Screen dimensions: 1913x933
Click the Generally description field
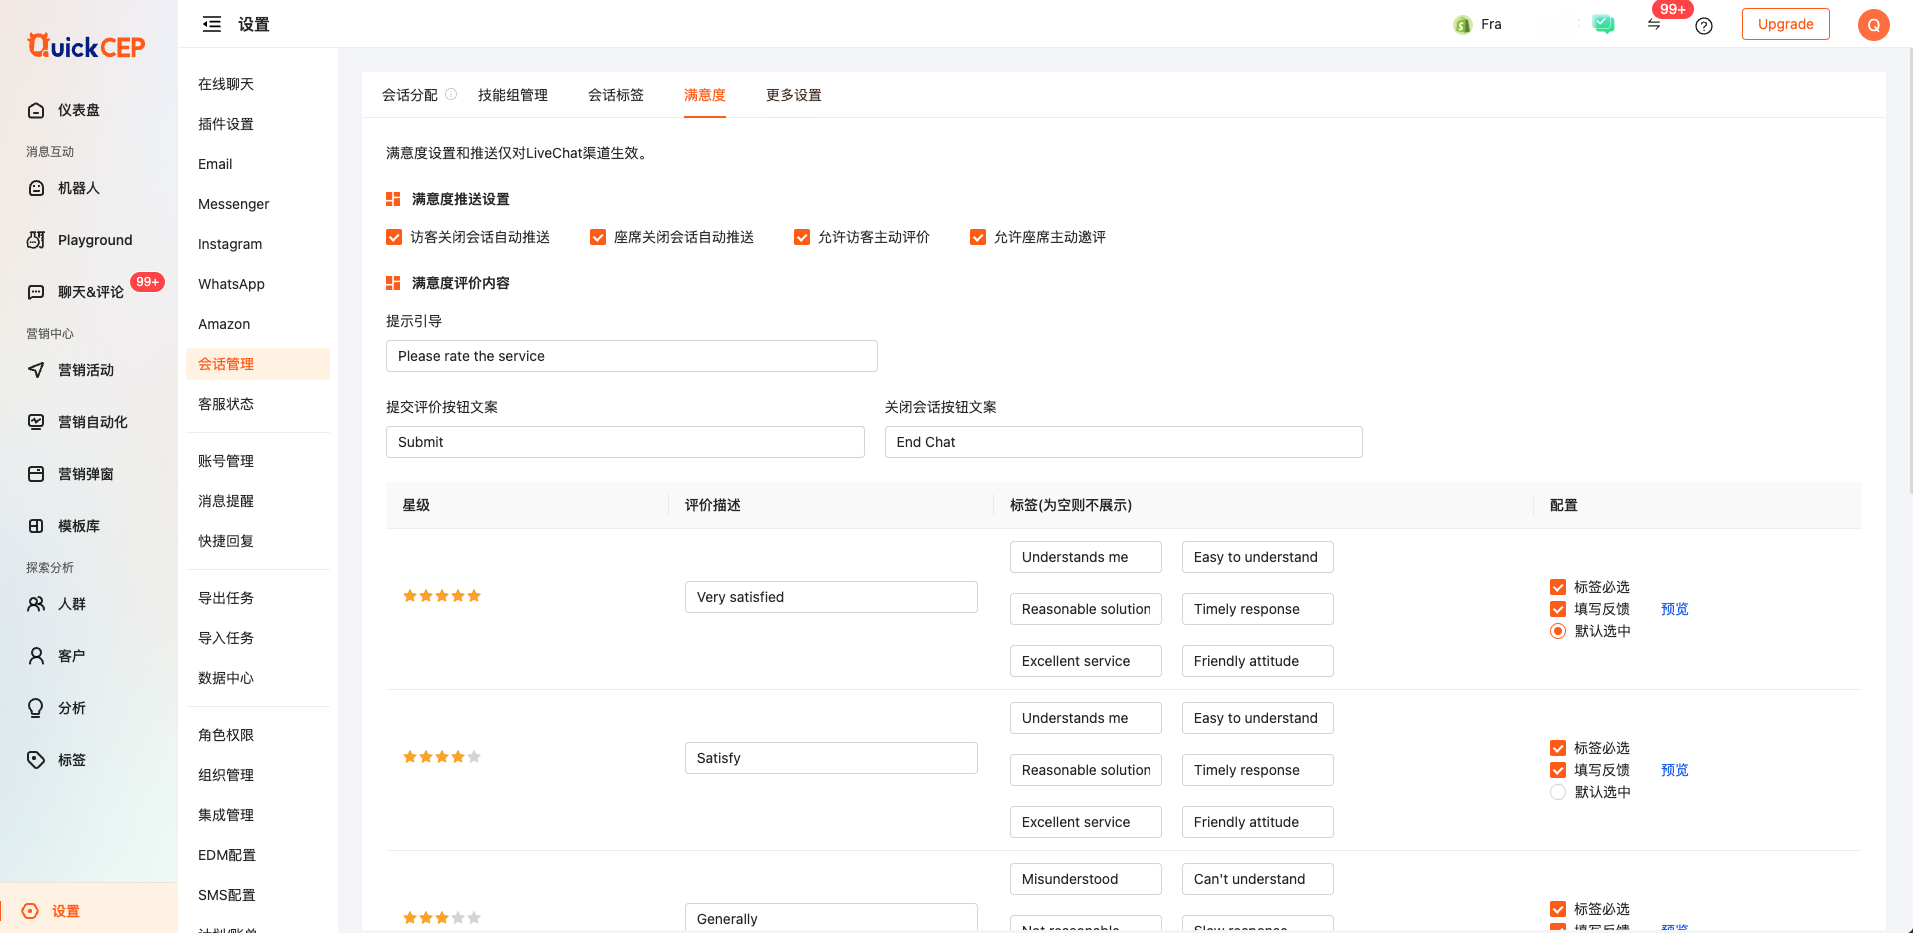pos(831,918)
